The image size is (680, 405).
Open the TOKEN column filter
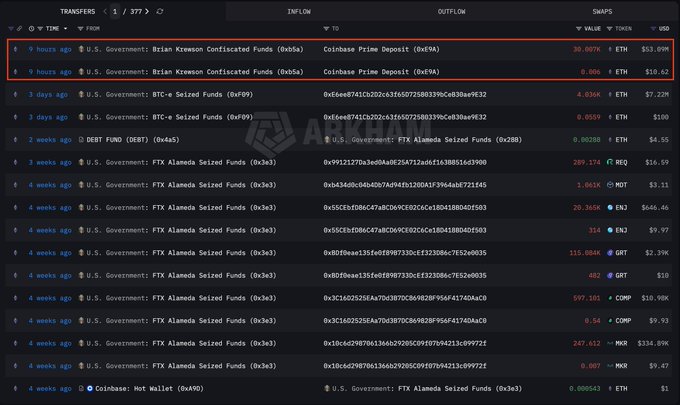(x=609, y=29)
